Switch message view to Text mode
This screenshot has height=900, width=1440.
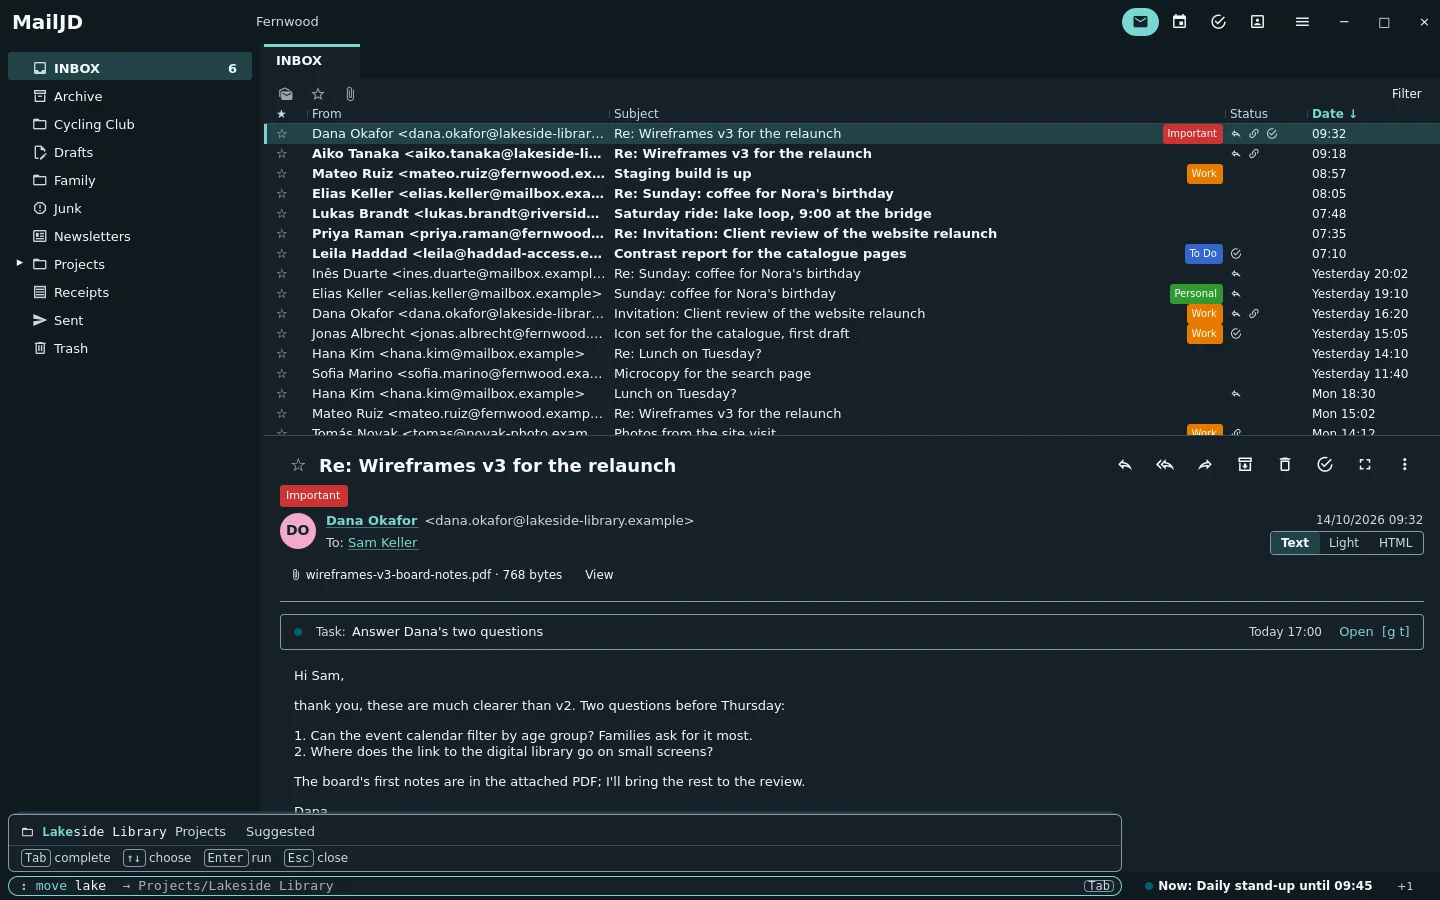coord(1294,543)
